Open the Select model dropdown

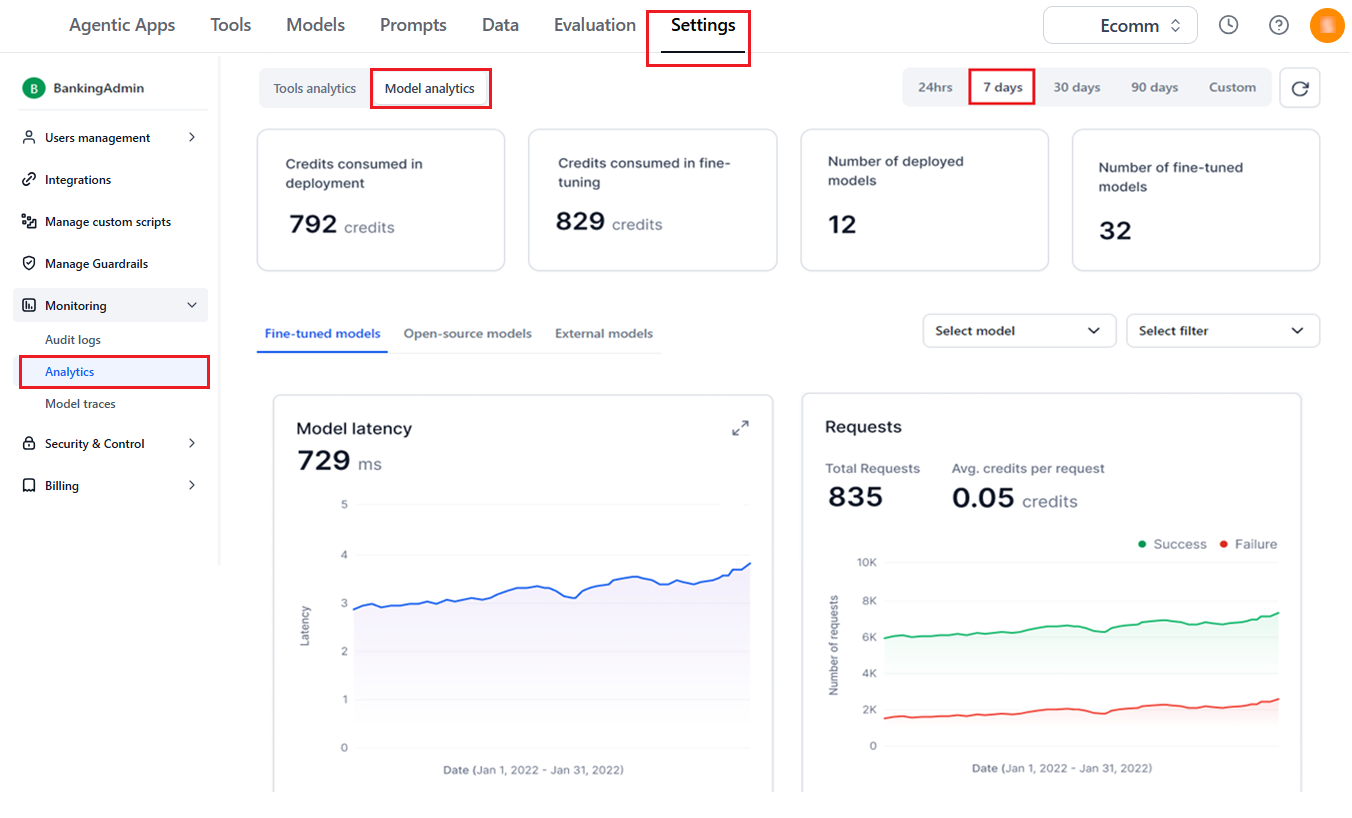pos(1019,331)
